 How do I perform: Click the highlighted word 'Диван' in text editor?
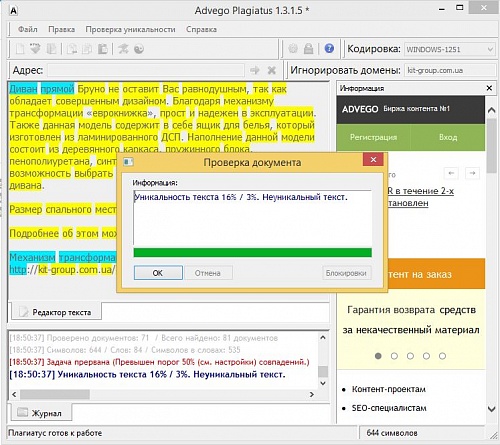tap(23, 89)
